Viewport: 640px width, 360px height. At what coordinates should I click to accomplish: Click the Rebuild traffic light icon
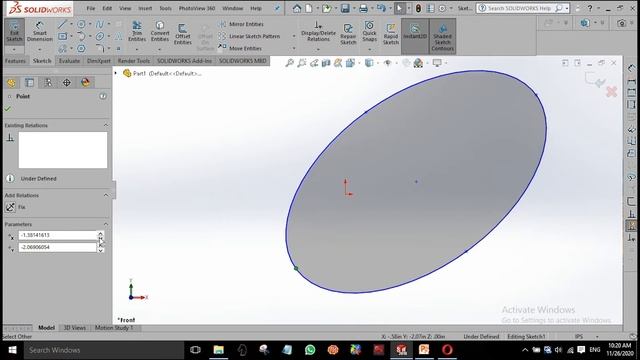[x=418, y=8]
